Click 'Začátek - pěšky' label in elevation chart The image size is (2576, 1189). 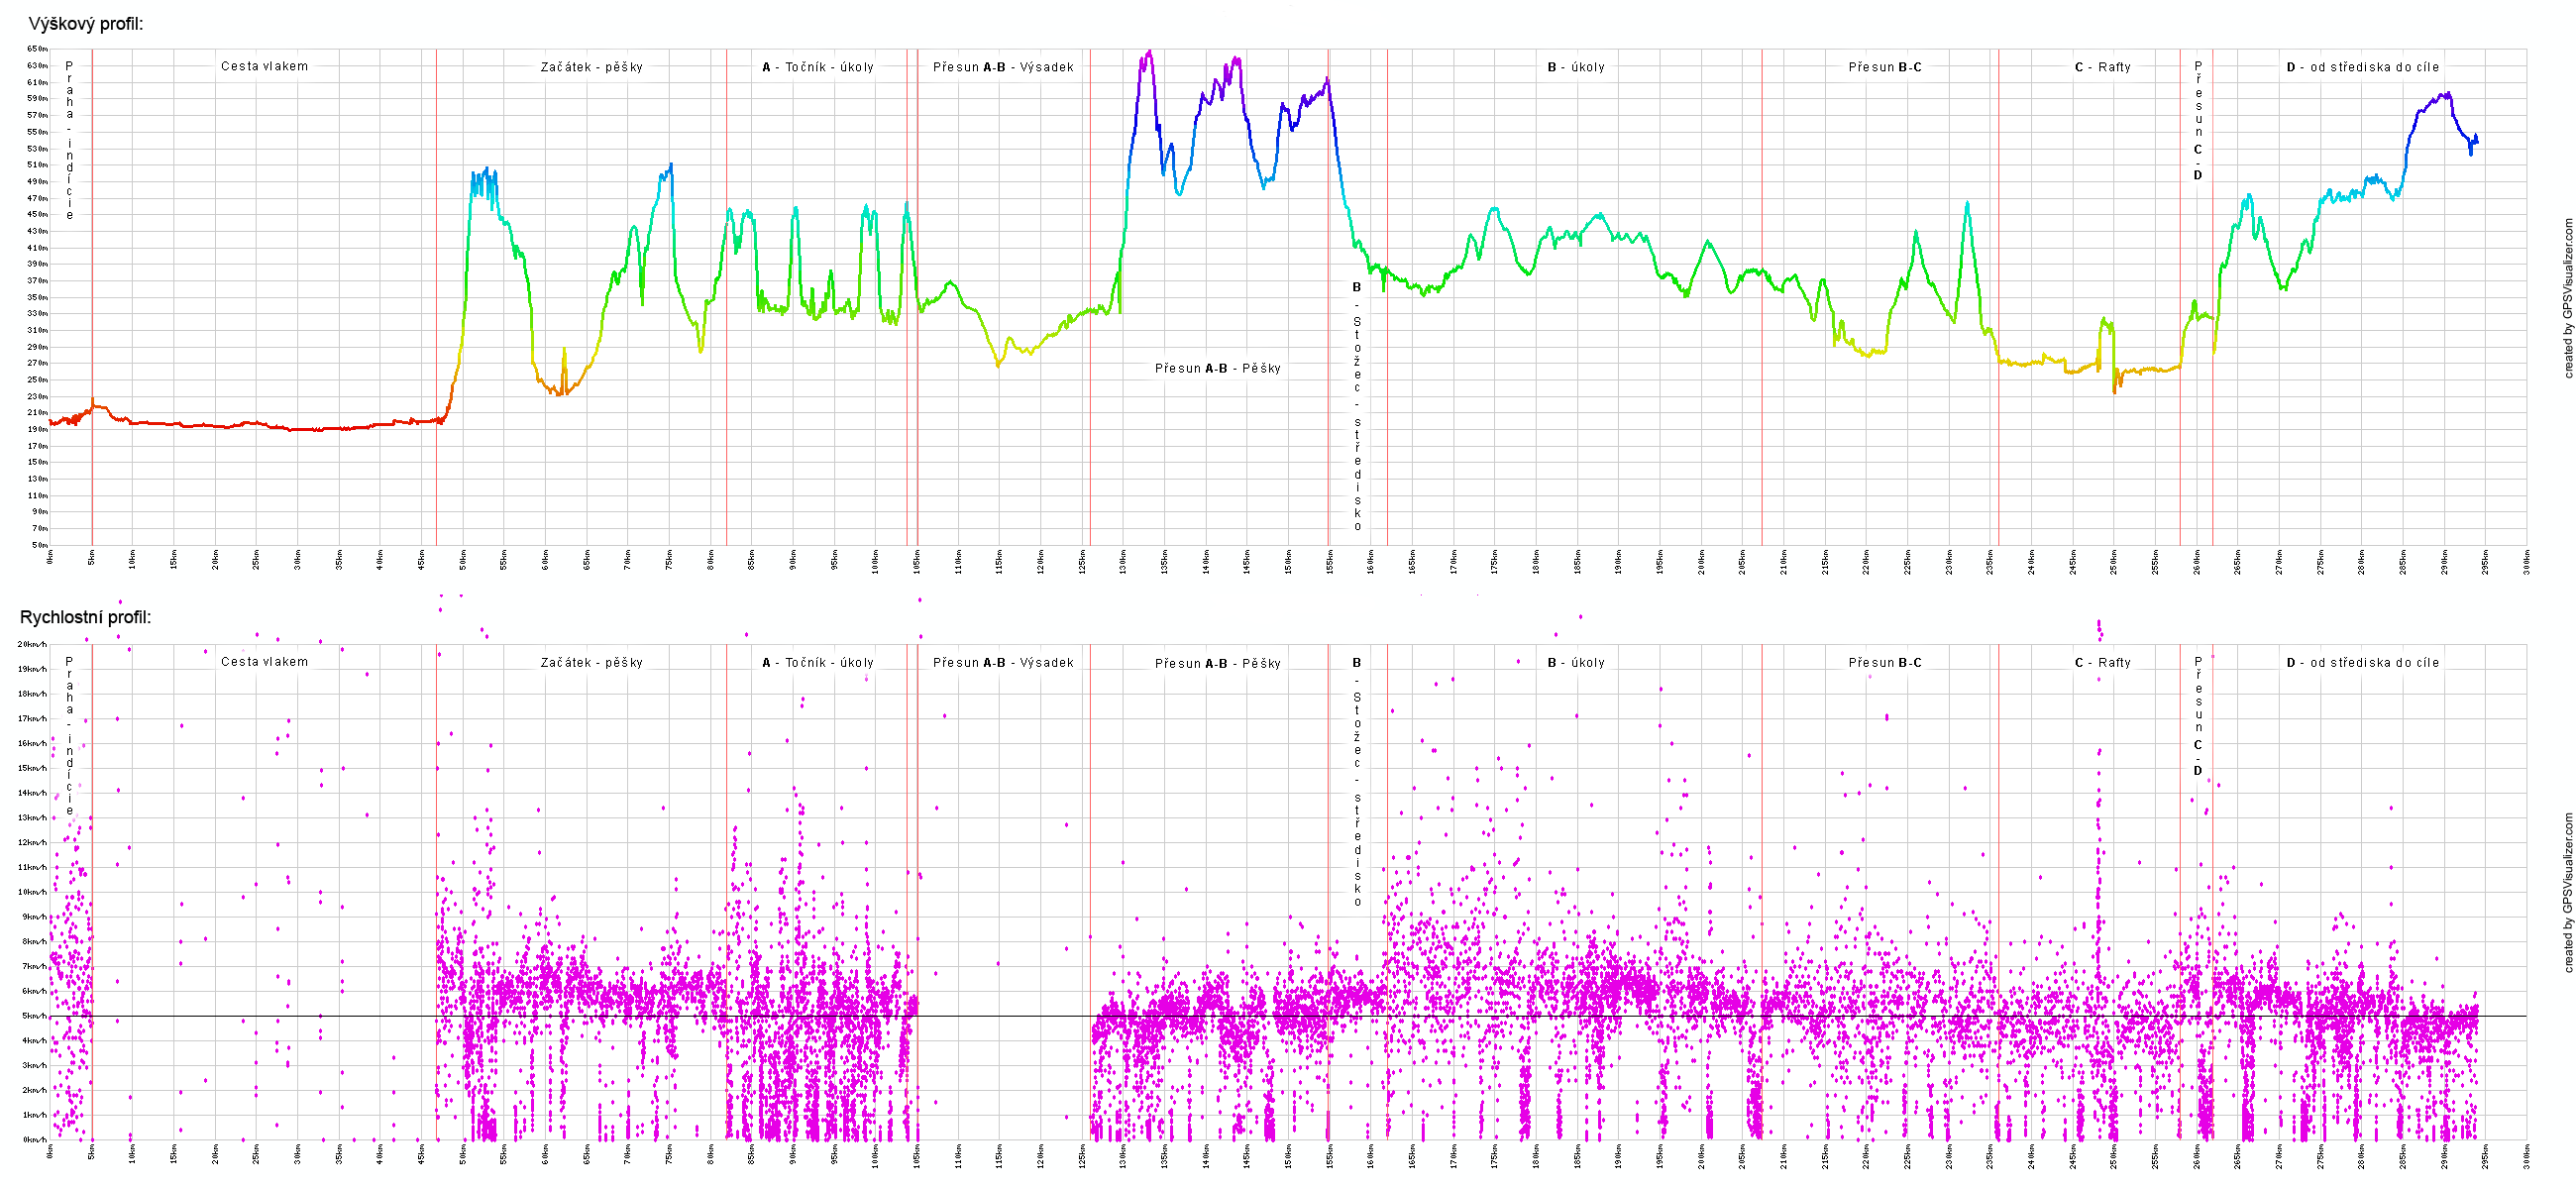tap(591, 67)
